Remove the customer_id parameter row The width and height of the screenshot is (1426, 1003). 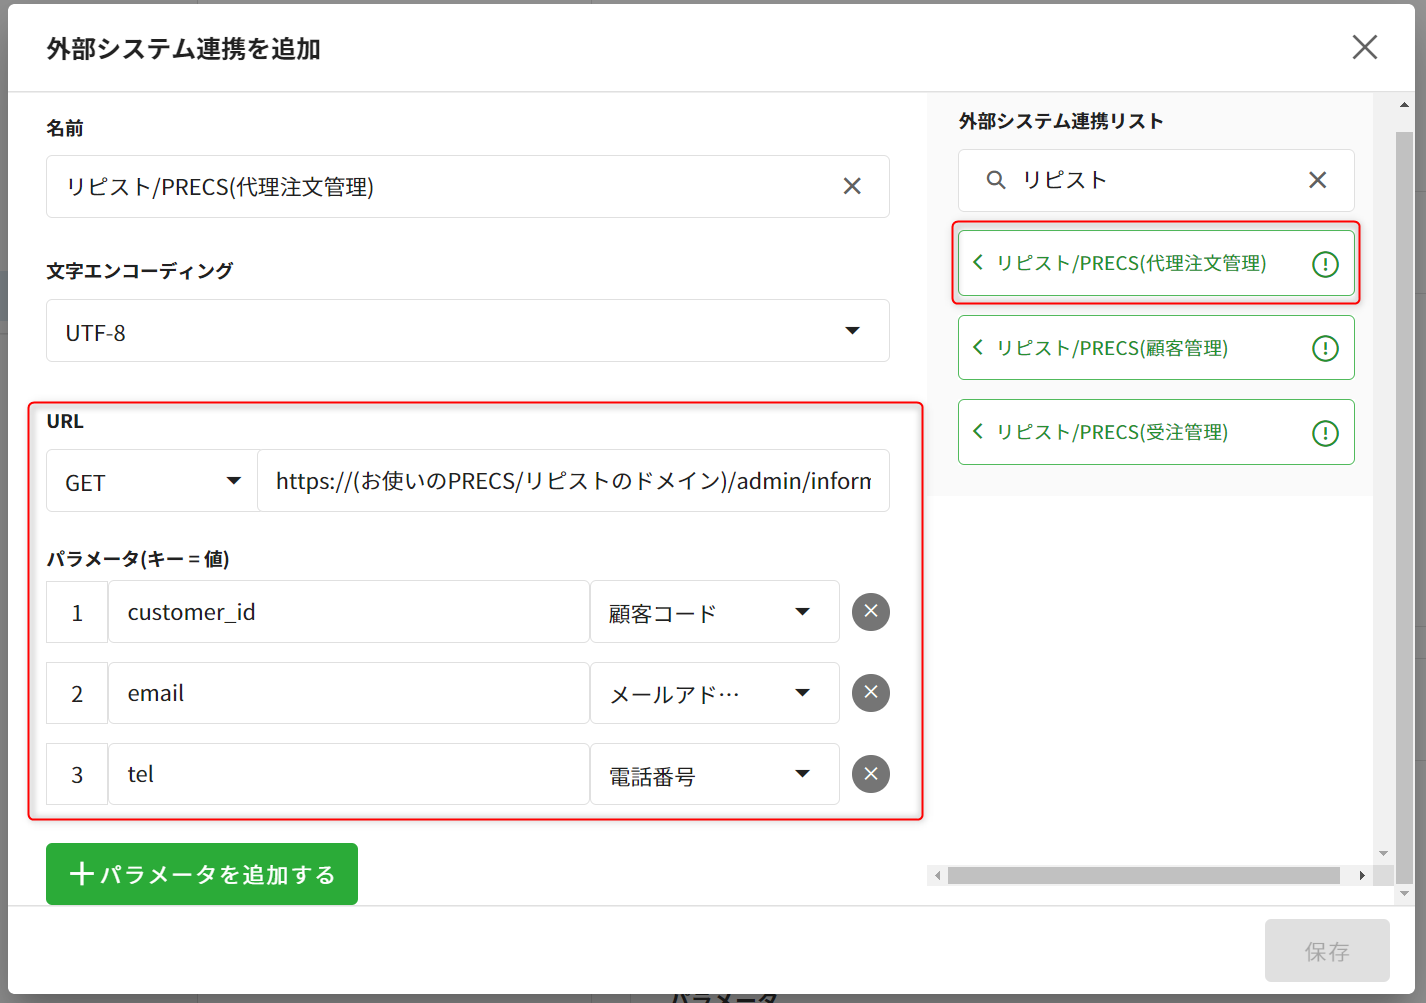point(870,612)
